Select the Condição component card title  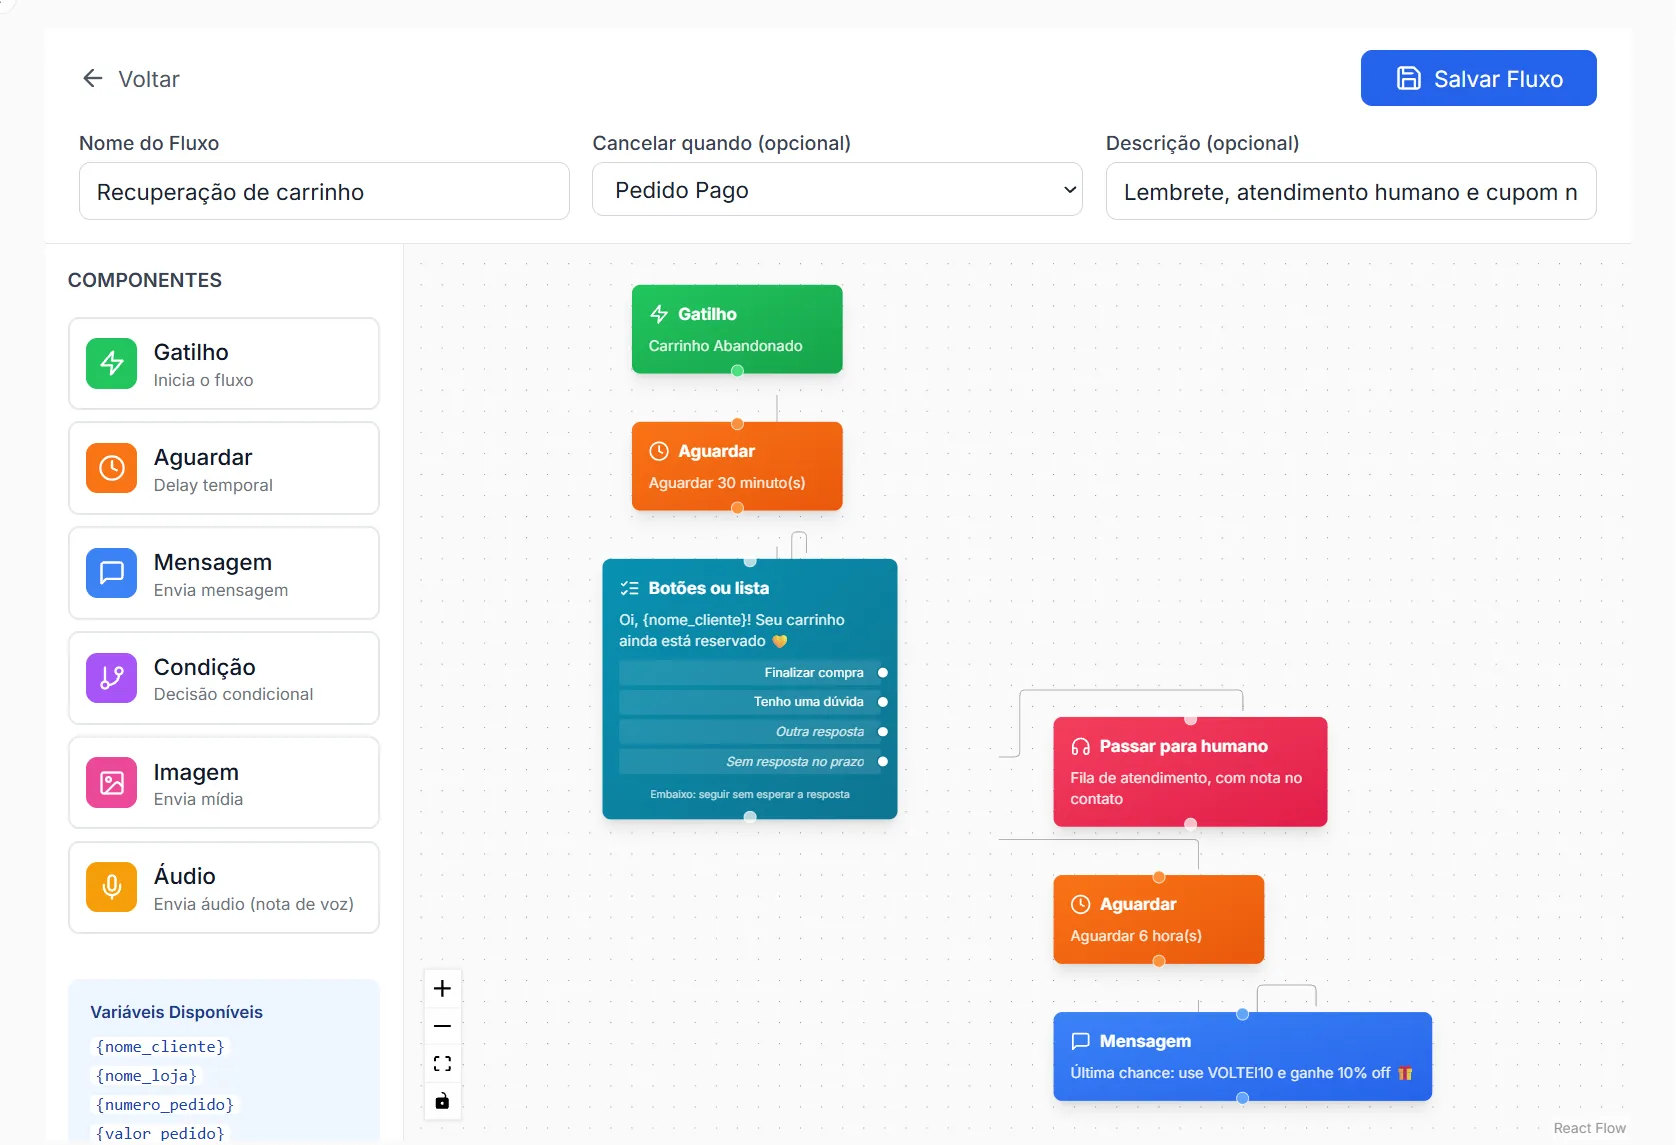205,667
